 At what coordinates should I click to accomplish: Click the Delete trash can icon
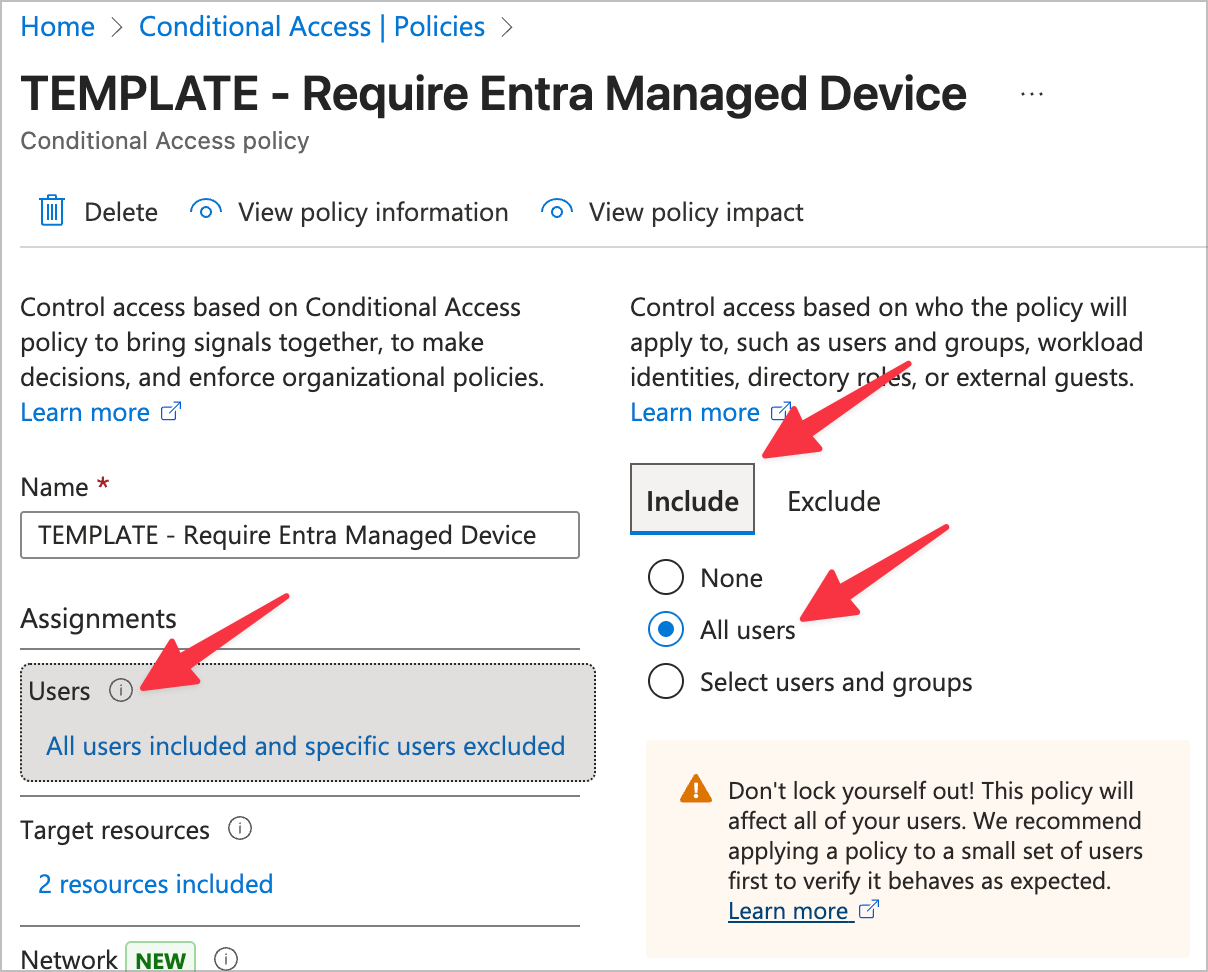coord(51,212)
